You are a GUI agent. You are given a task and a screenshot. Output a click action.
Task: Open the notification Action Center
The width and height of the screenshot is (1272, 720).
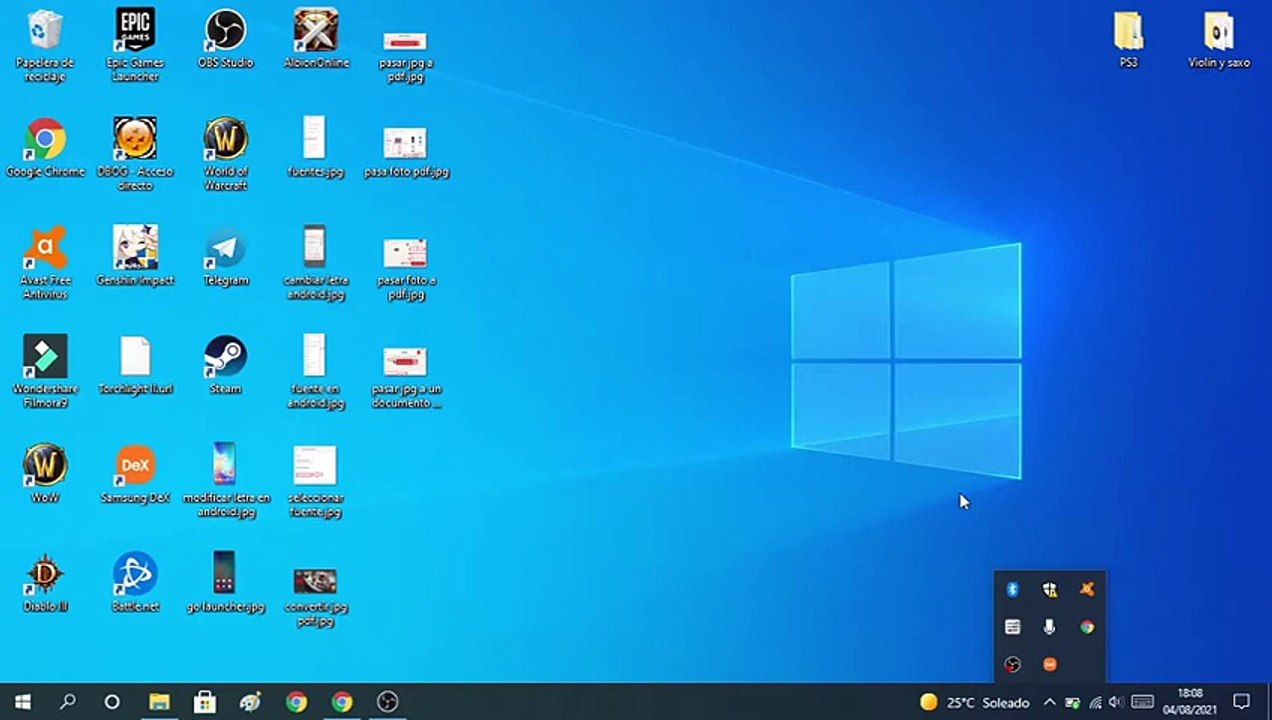pos(1242,702)
